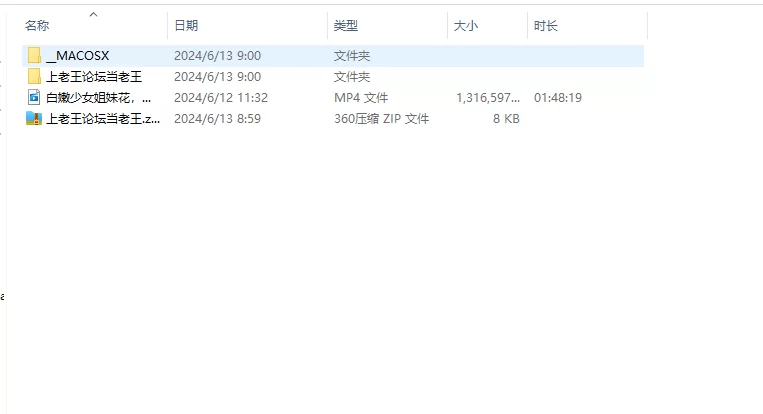Image resolution: width=763 pixels, height=414 pixels.
Task: Sort files by 日期 column header
Action: (x=186, y=26)
